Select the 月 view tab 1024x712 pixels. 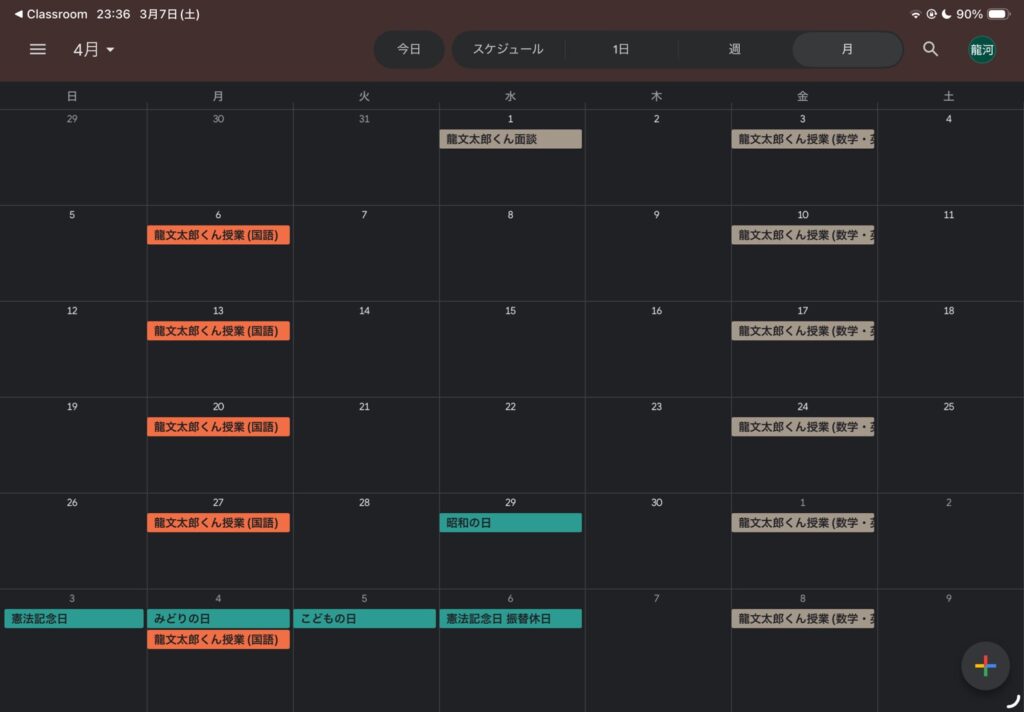[x=847, y=49]
